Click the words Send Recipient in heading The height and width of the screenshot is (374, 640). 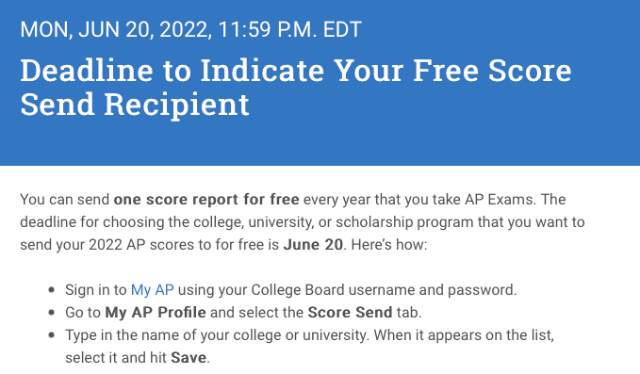(x=135, y=104)
